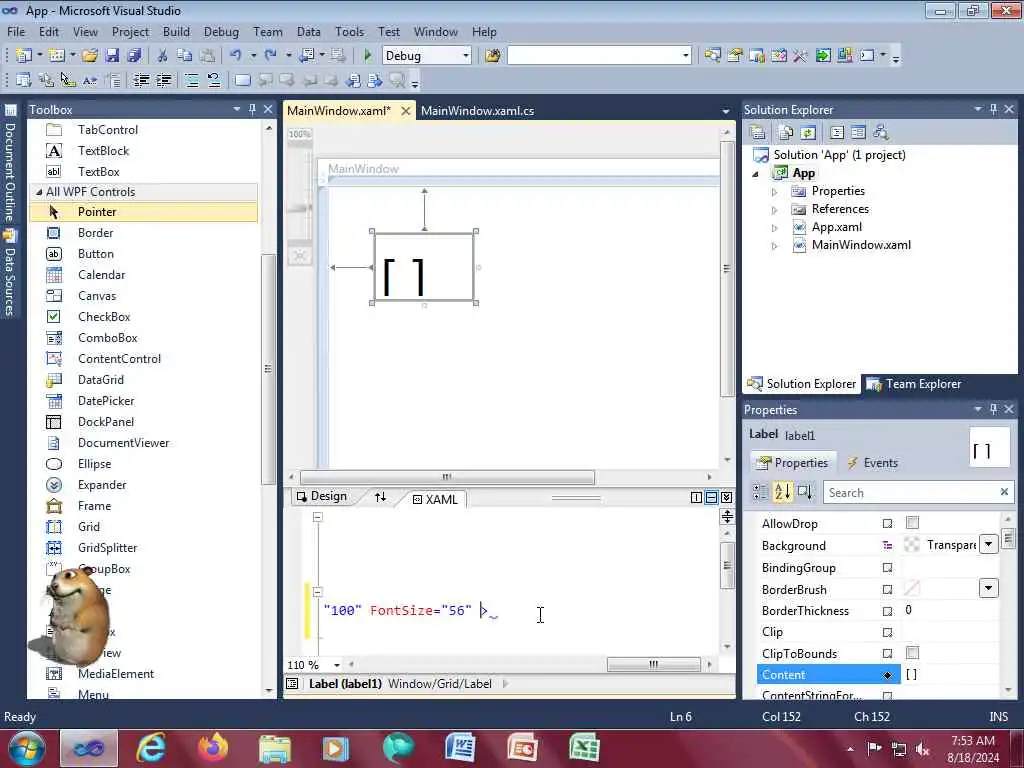Comment out selected lines icon

click(x=191, y=80)
